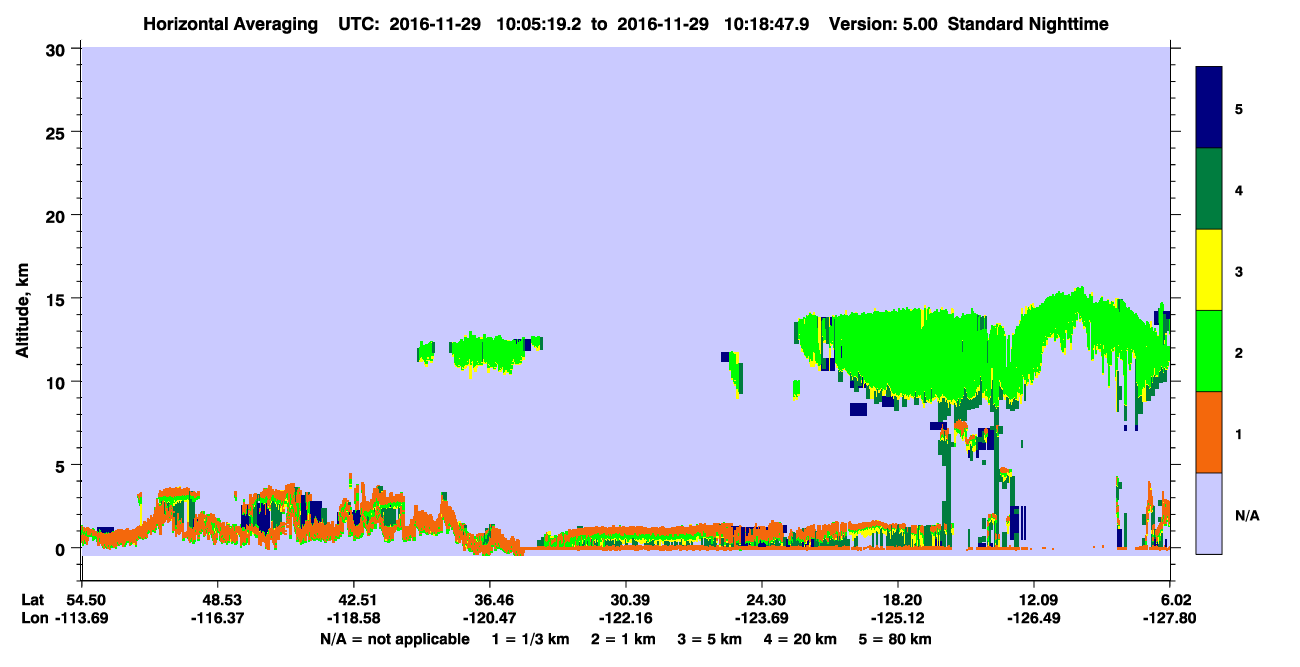Click the latitude value 24.30
The height and width of the screenshot is (667, 1300).
pos(762,600)
